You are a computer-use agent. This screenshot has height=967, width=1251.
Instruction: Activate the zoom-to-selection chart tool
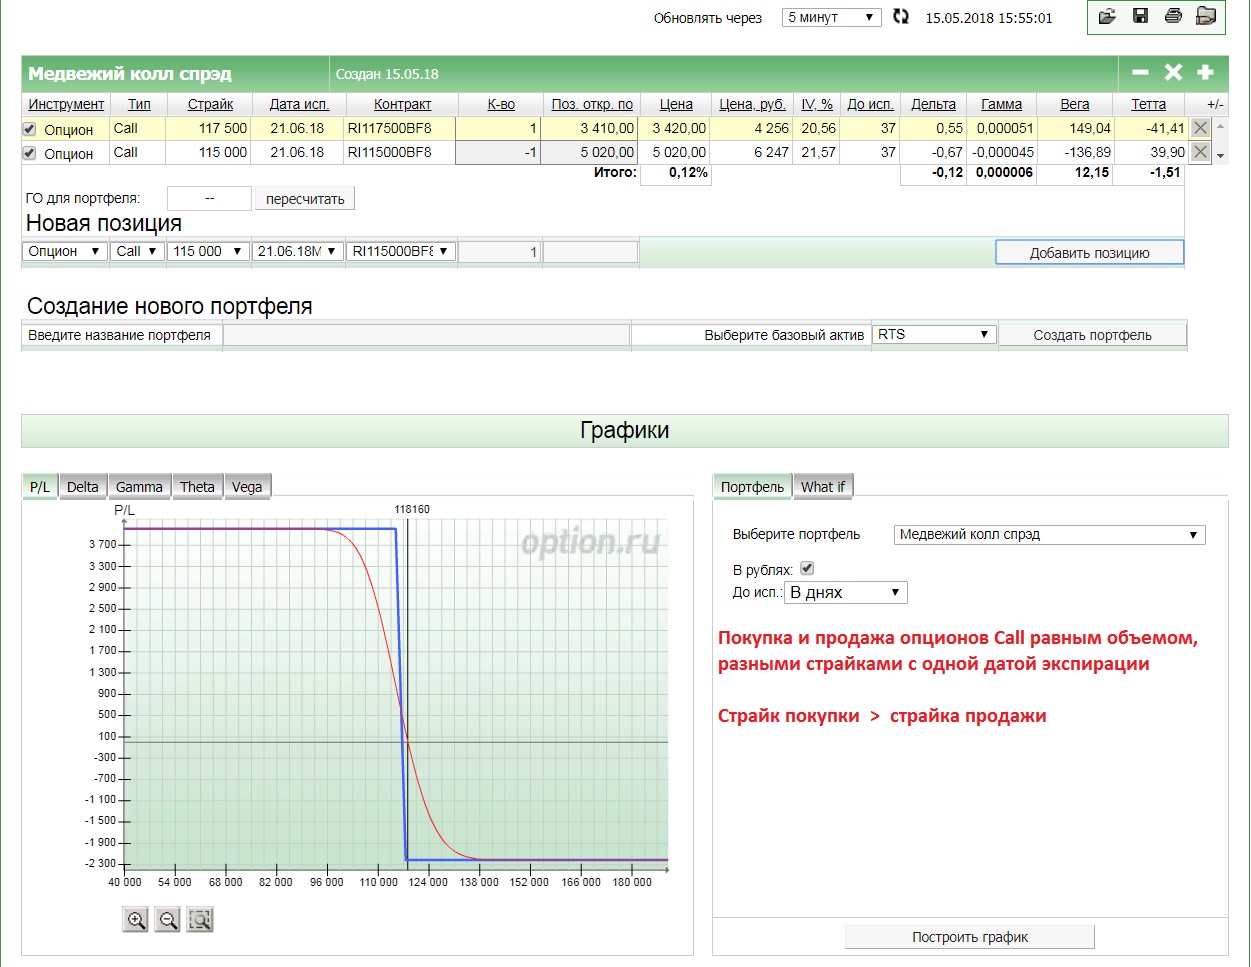click(x=200, y=920)
